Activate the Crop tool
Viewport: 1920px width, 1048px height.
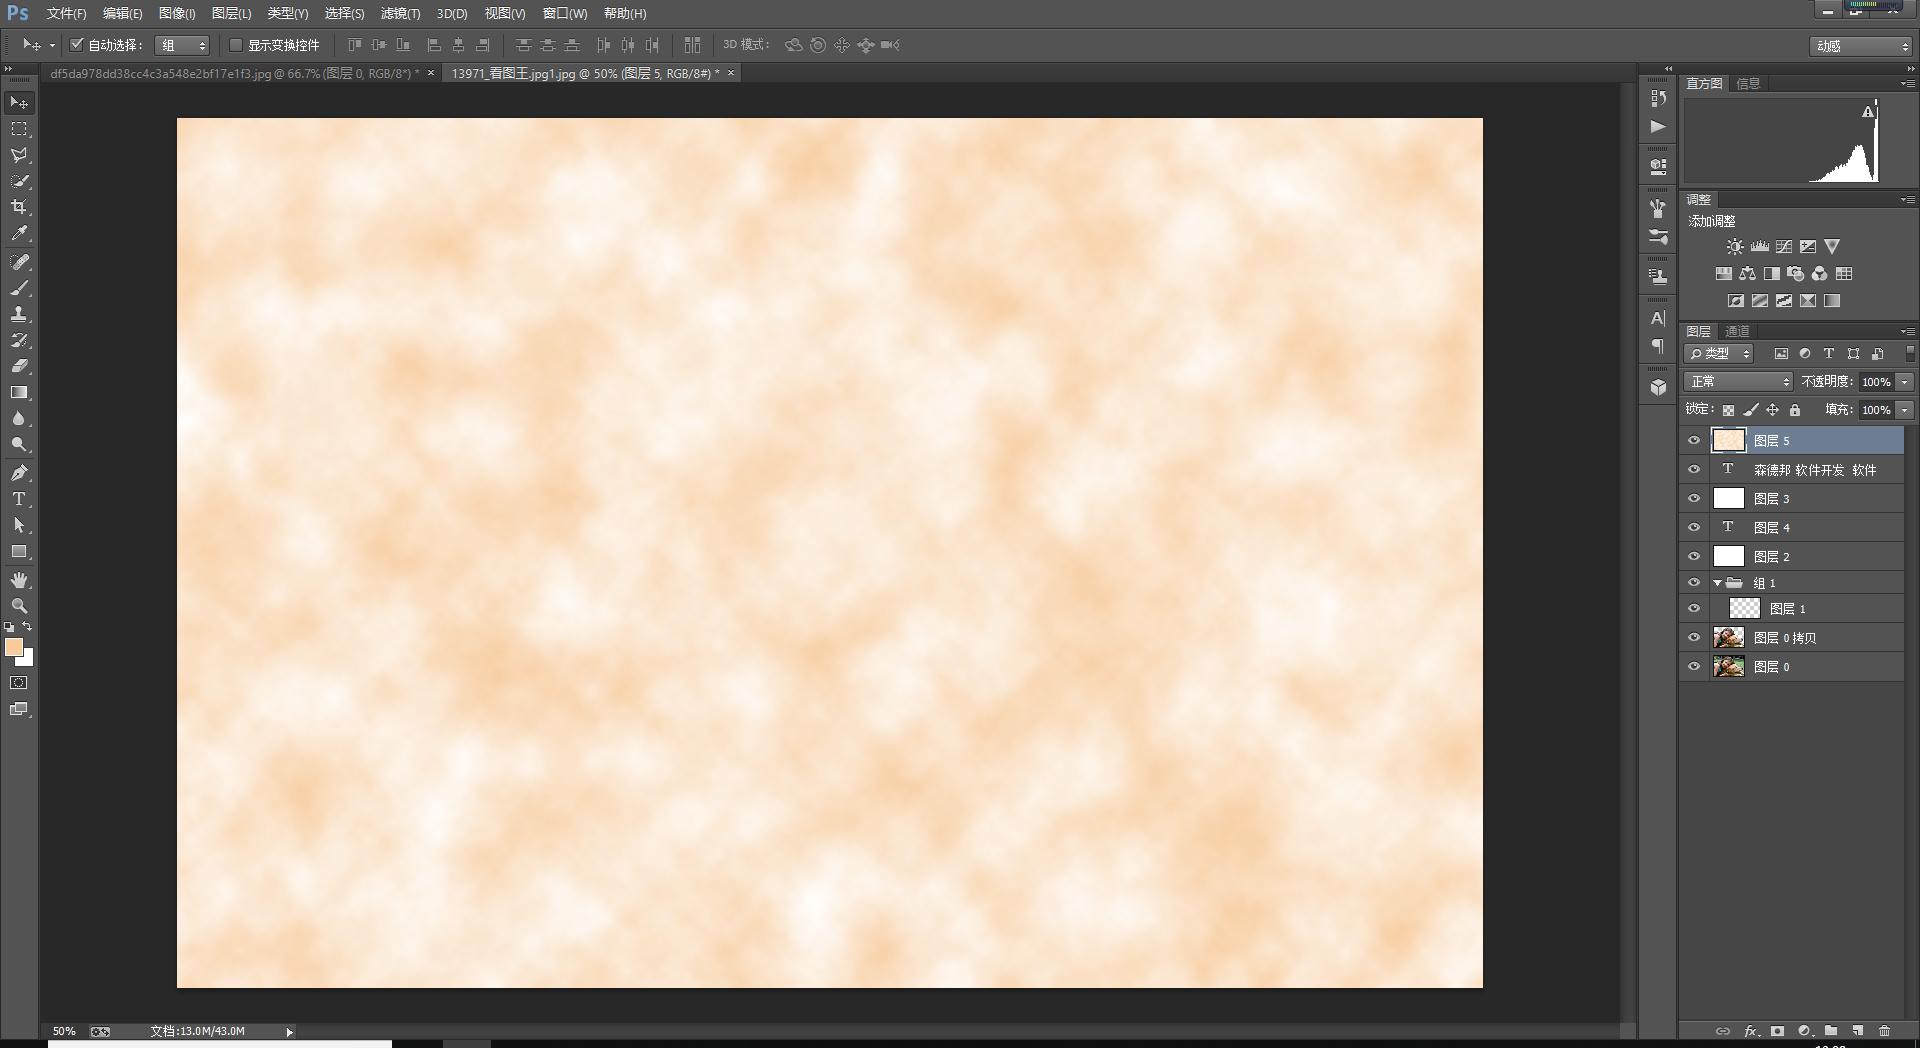19,207
